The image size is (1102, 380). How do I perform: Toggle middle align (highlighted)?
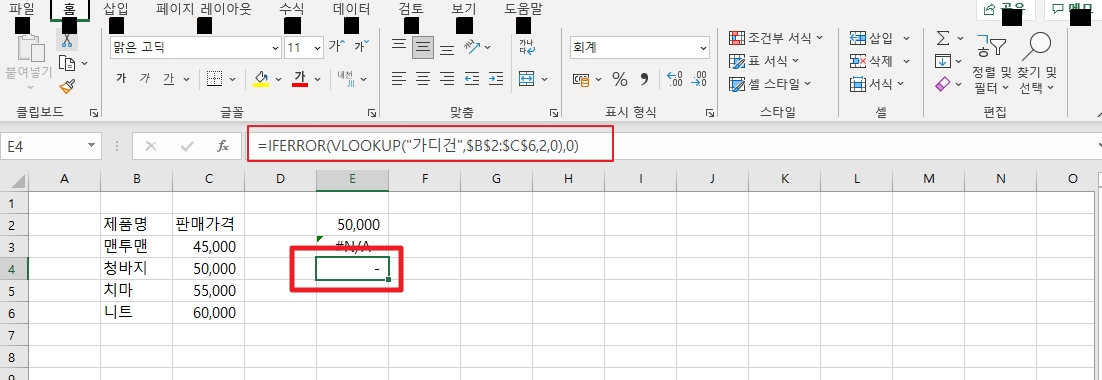(x=422, y=47)
